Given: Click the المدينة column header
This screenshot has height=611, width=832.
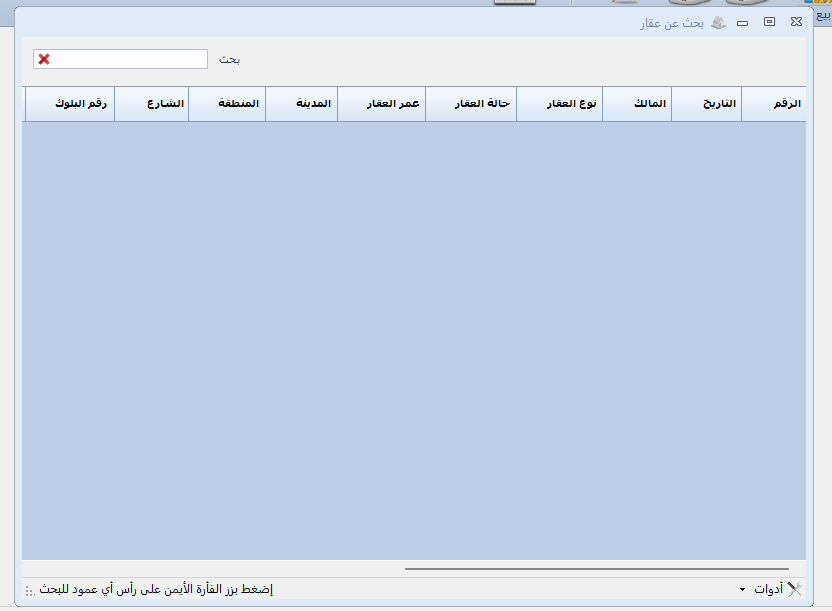Looking at the screenshot, I should coord(301,104).
